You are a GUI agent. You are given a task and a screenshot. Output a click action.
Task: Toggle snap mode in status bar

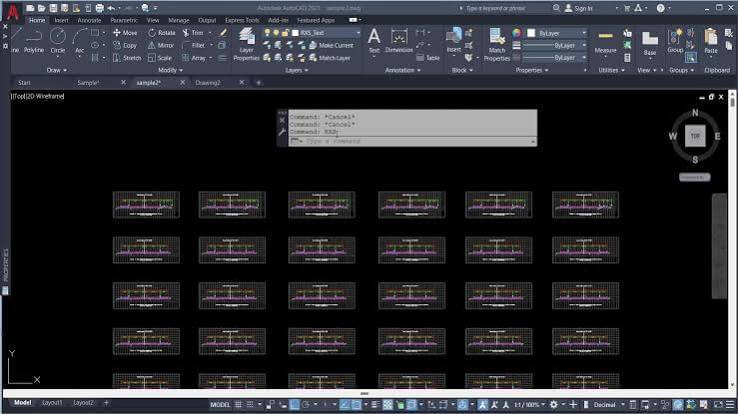click(250, 405)
